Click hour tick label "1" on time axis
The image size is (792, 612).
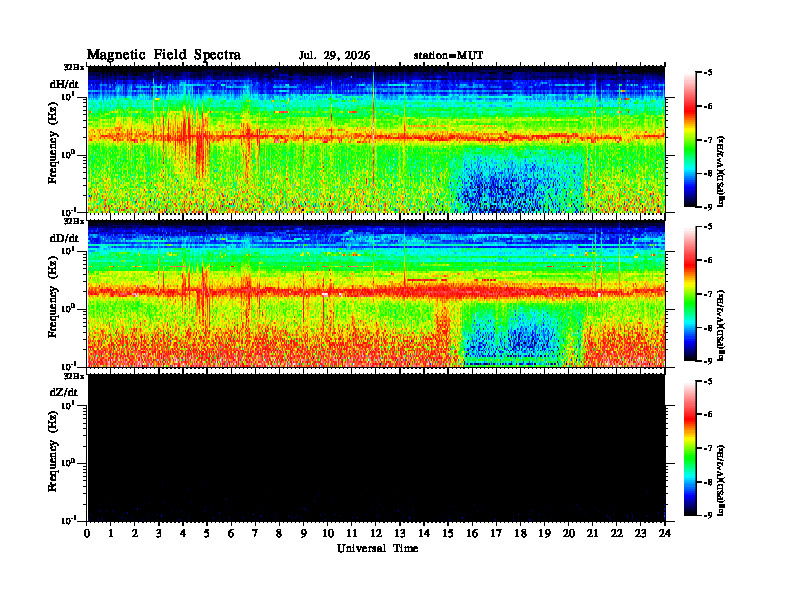pos(111,534)
